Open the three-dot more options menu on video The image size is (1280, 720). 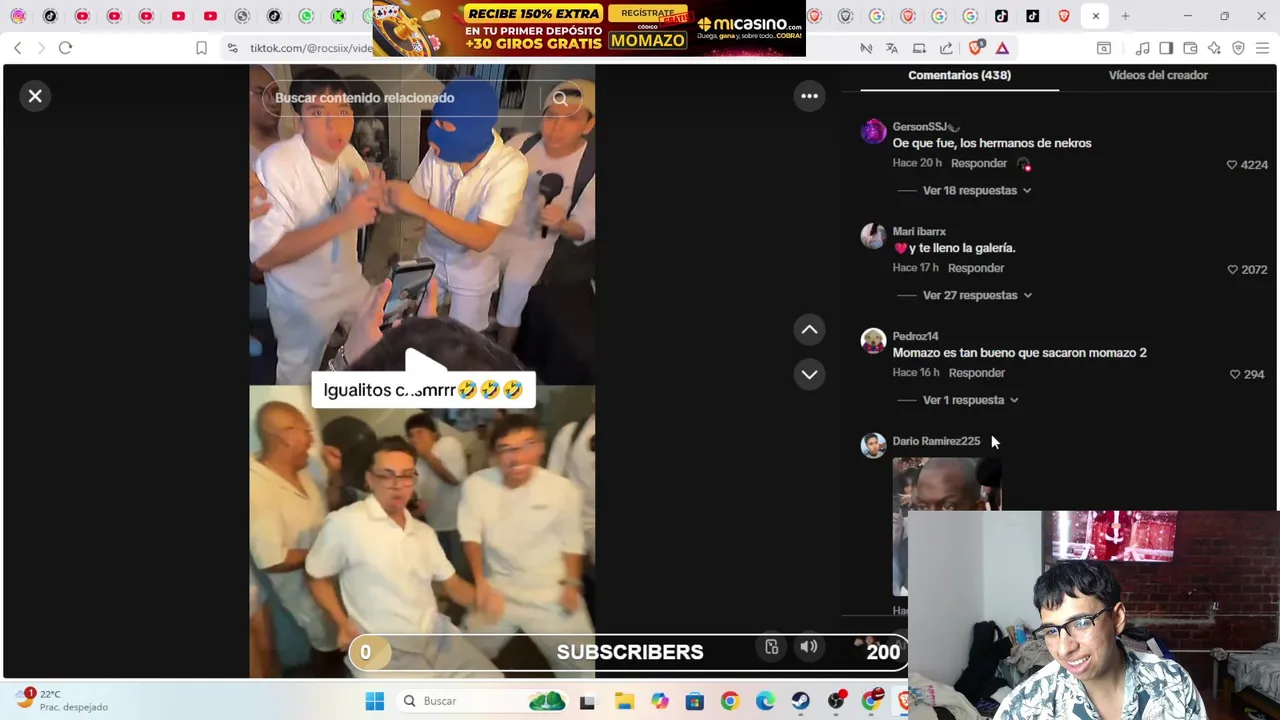pos(809,96)
